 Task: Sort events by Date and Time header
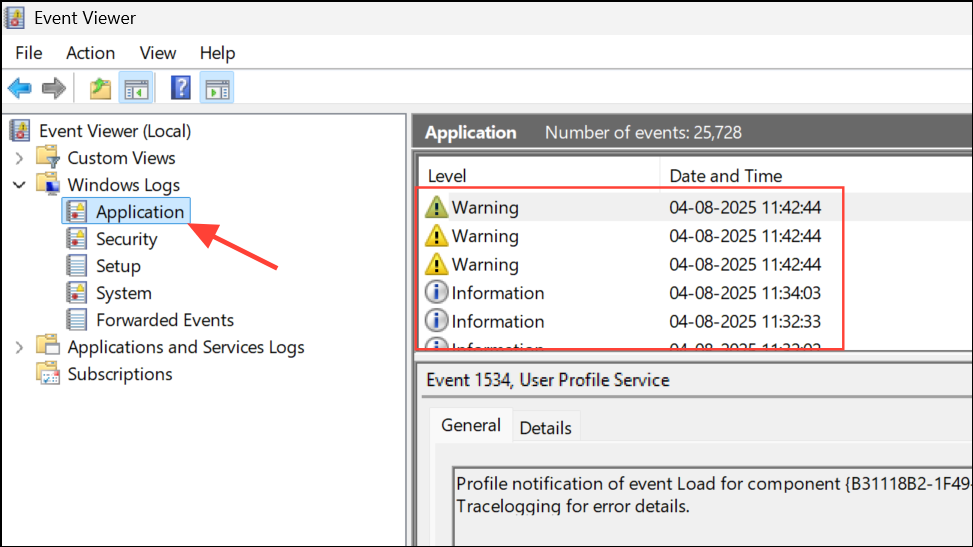(725, 176)
